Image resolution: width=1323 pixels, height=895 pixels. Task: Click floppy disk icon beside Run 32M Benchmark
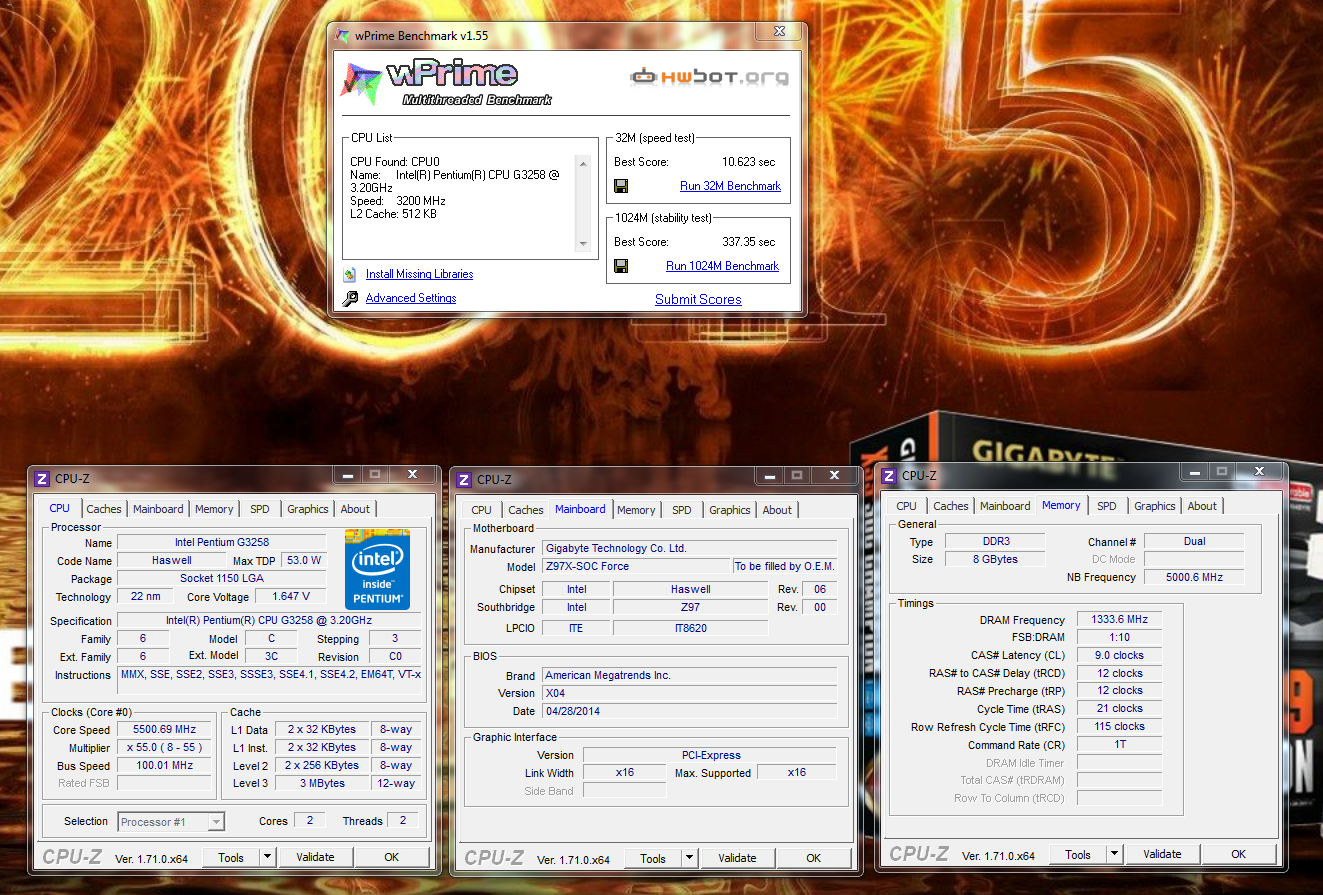(621, 186)
